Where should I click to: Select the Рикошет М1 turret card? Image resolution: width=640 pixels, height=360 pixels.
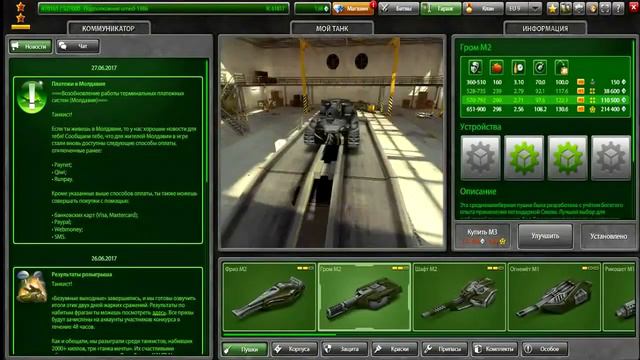click(619, 297)
